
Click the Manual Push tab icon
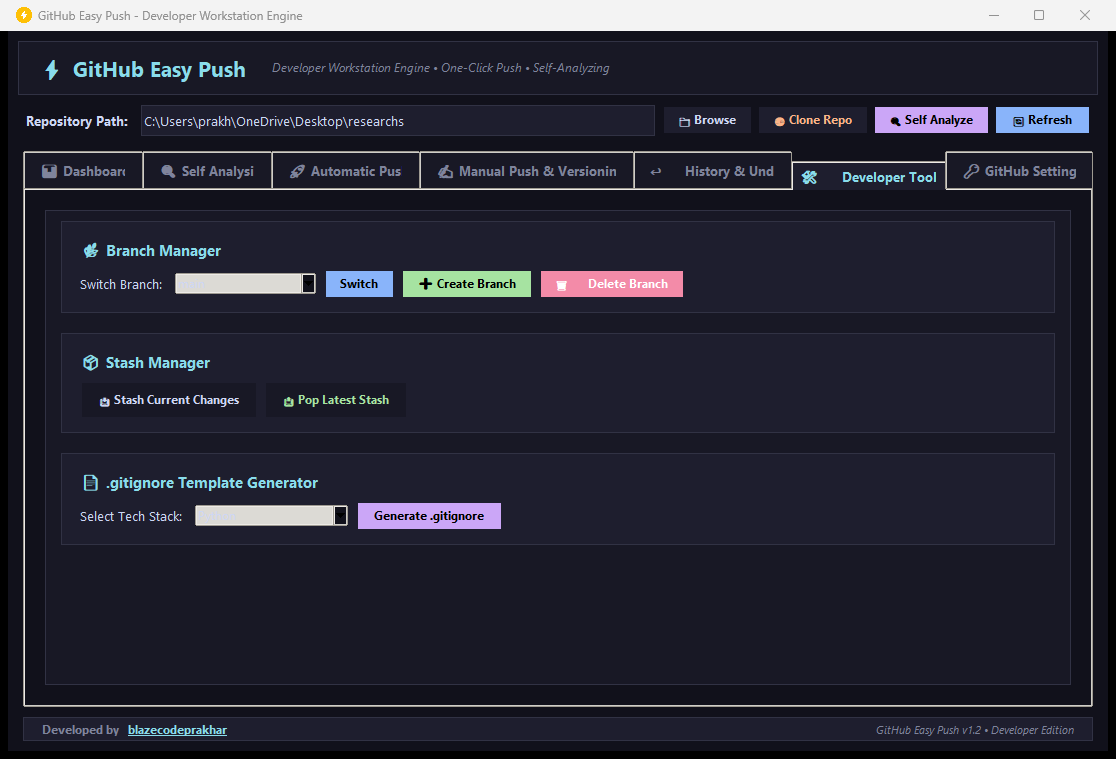pyautogui.click(x=446, y=172)
